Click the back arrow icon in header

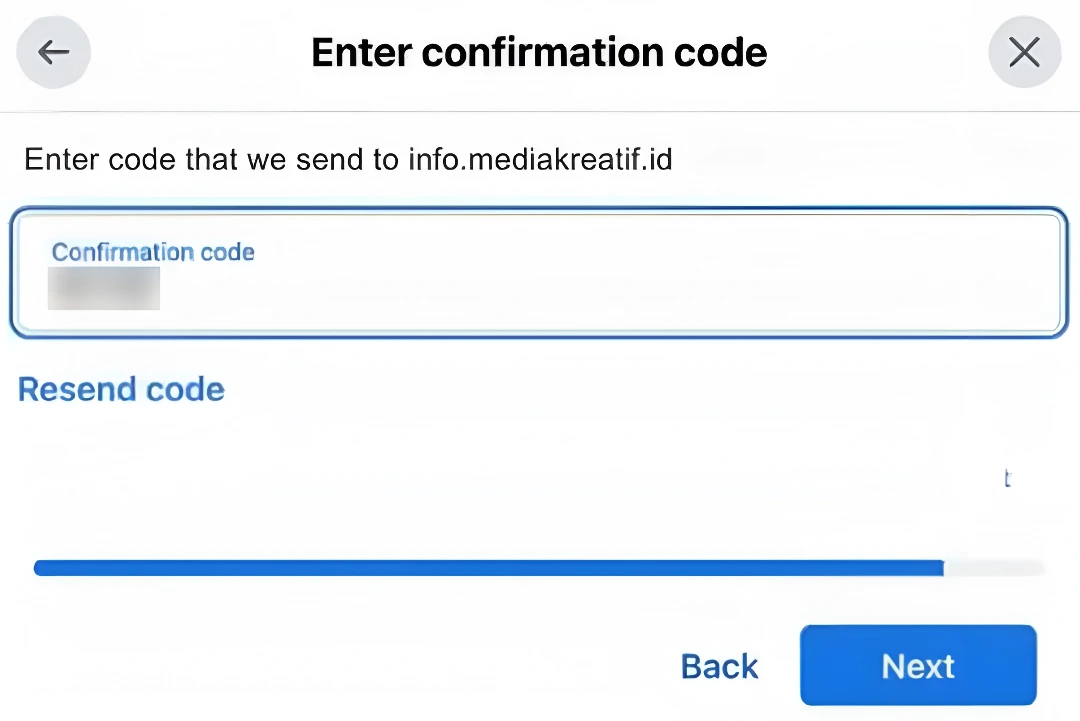pos(53,52)
